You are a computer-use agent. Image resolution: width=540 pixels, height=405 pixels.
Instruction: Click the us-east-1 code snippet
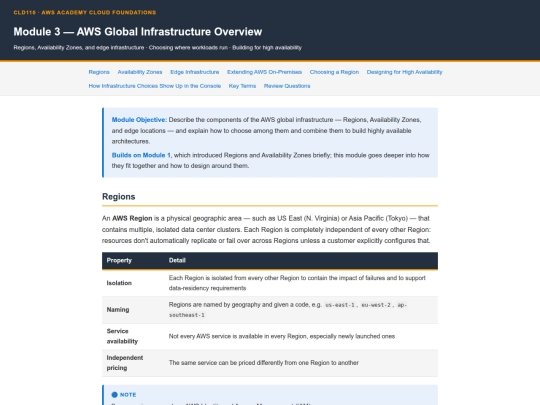[x=340, y=305]
